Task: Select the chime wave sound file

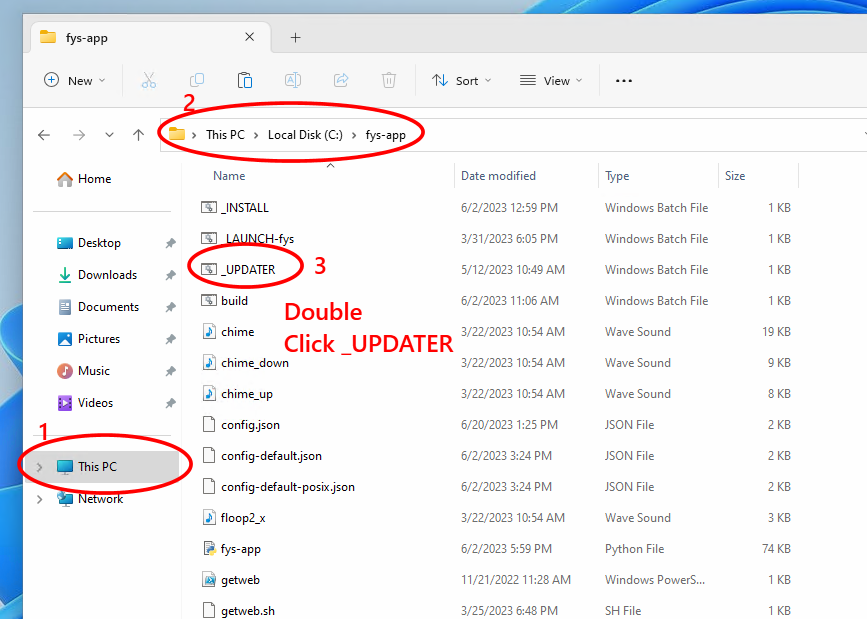Action: point(238,332)
